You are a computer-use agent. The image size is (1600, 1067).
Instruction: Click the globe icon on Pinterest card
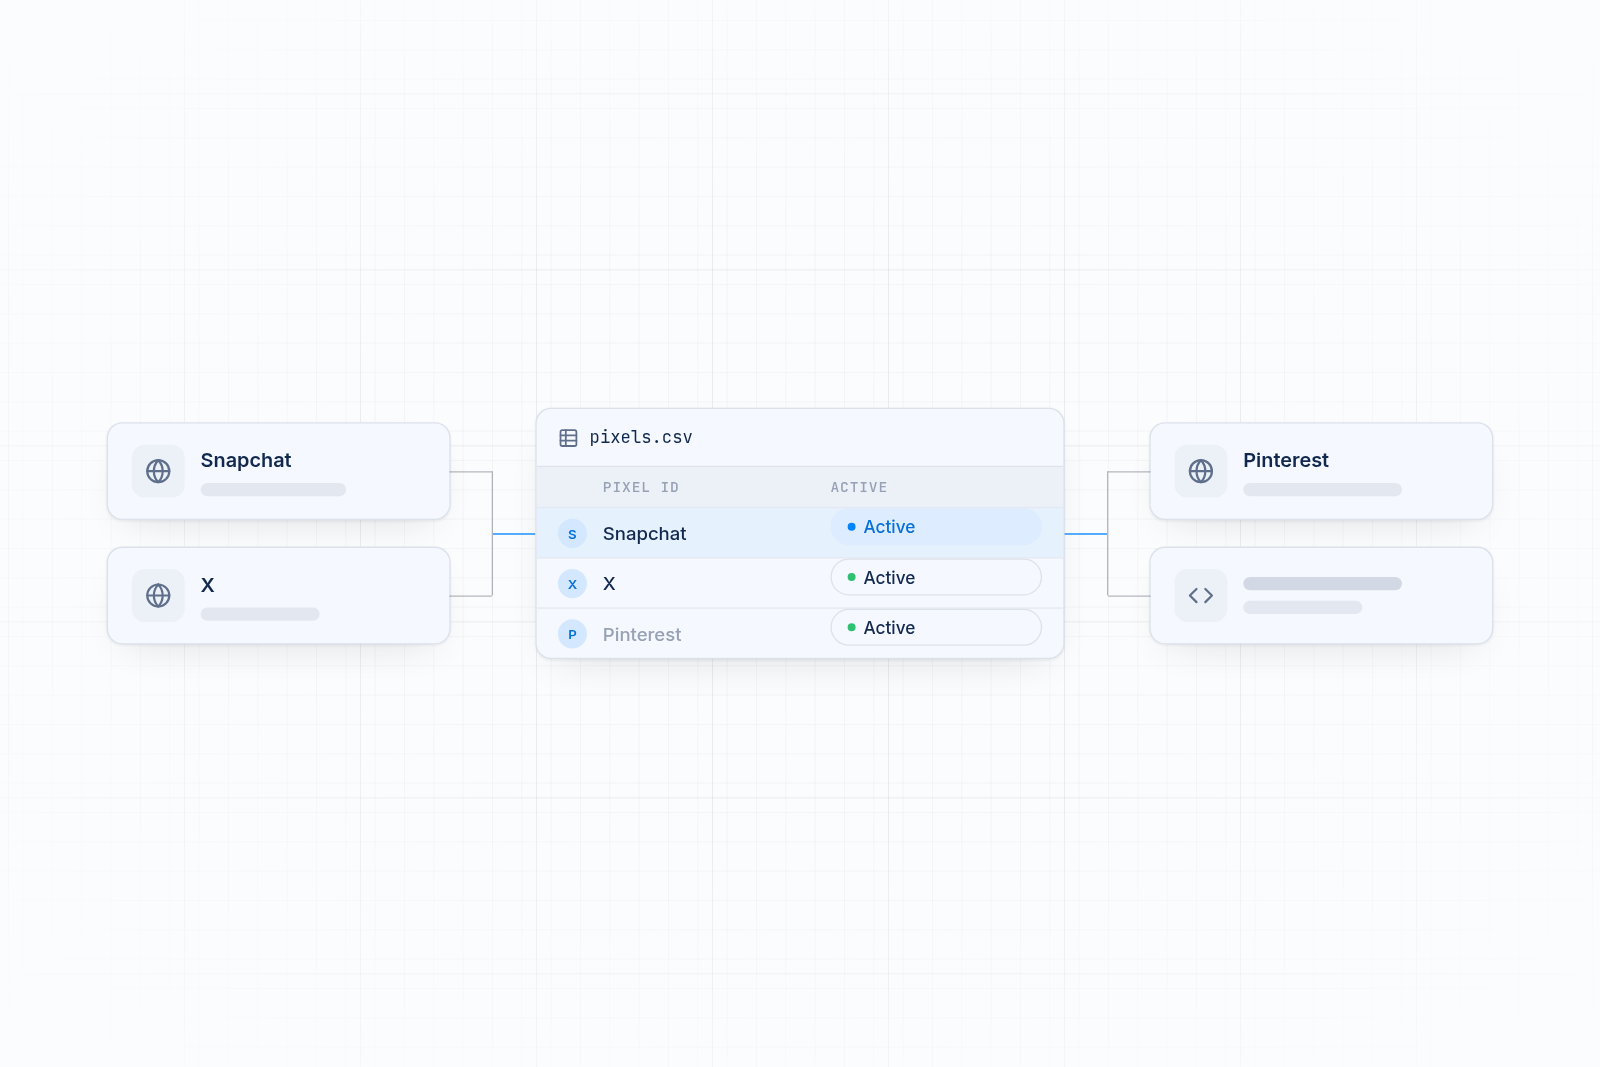pyautogui.click(x=1200, y=471)
